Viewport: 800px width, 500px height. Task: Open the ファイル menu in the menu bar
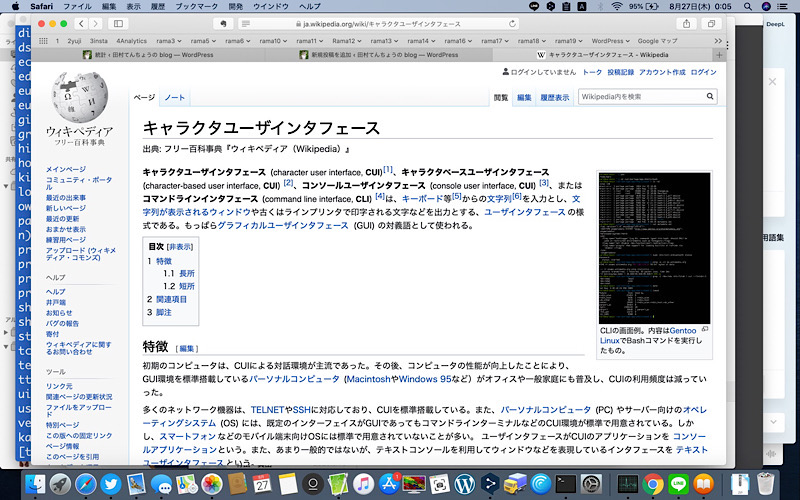pyautogui.click(x=78, y=7)
